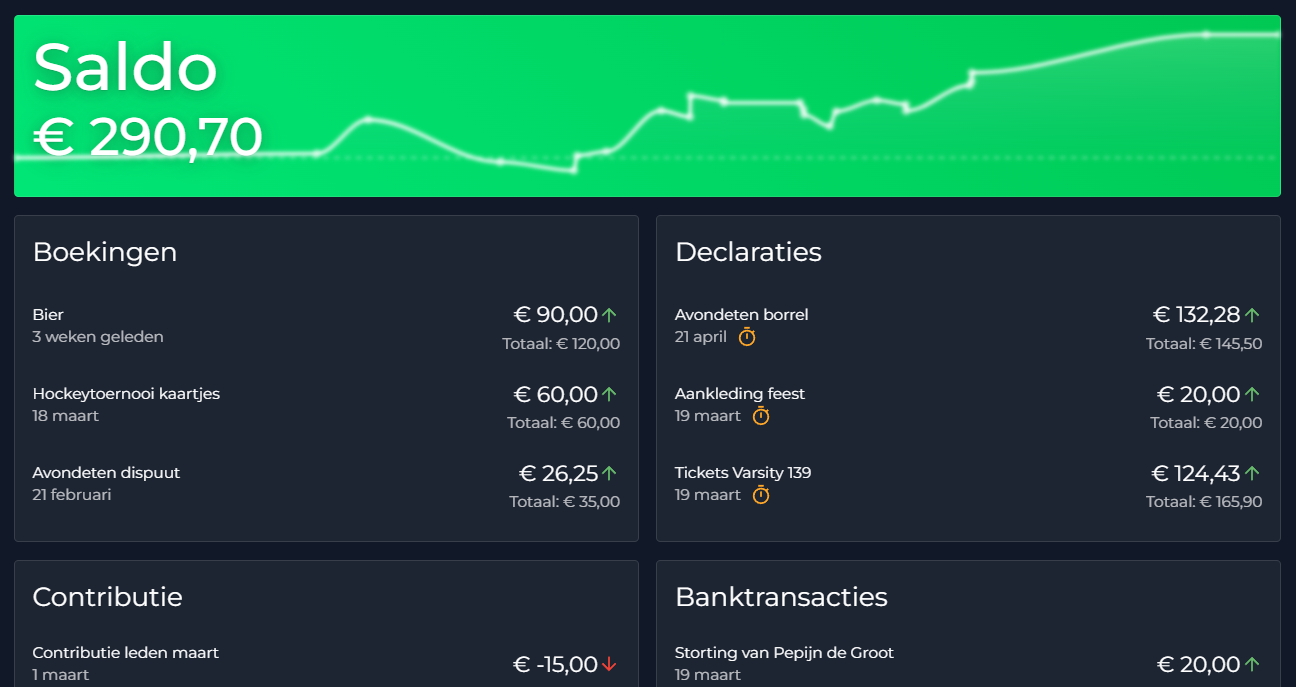Image resolution: width=1296 pixels, height=687 pixels.
Task: Click the Totaal: € 165,90 value
Action: point(1204,502)
